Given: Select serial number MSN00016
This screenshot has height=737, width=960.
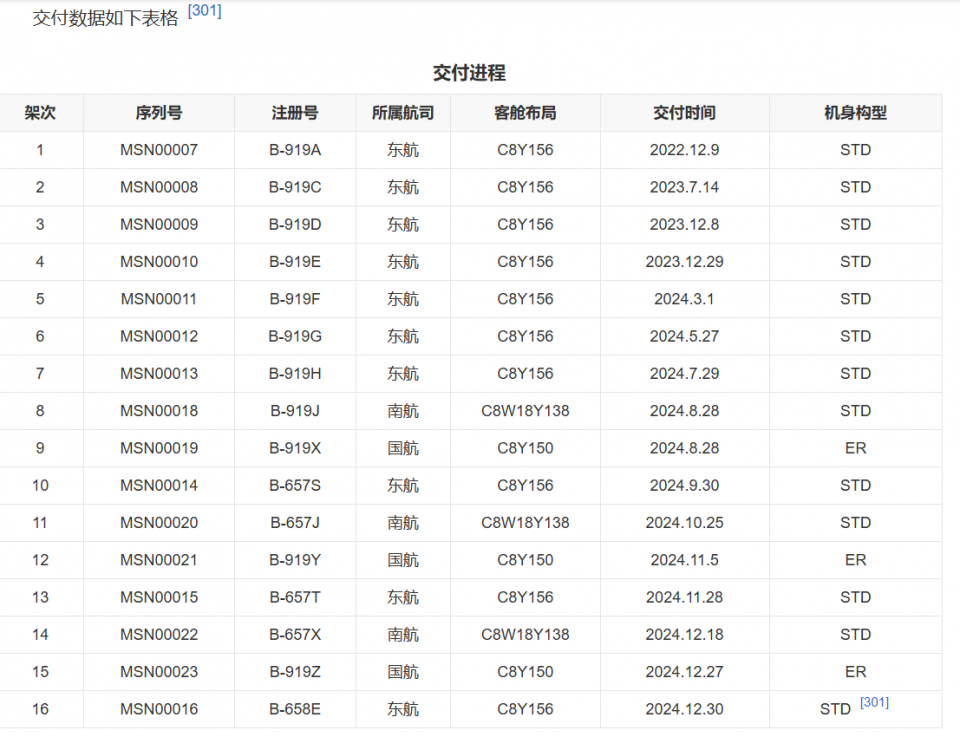Looking at the screenshot, I should [159, 710].
